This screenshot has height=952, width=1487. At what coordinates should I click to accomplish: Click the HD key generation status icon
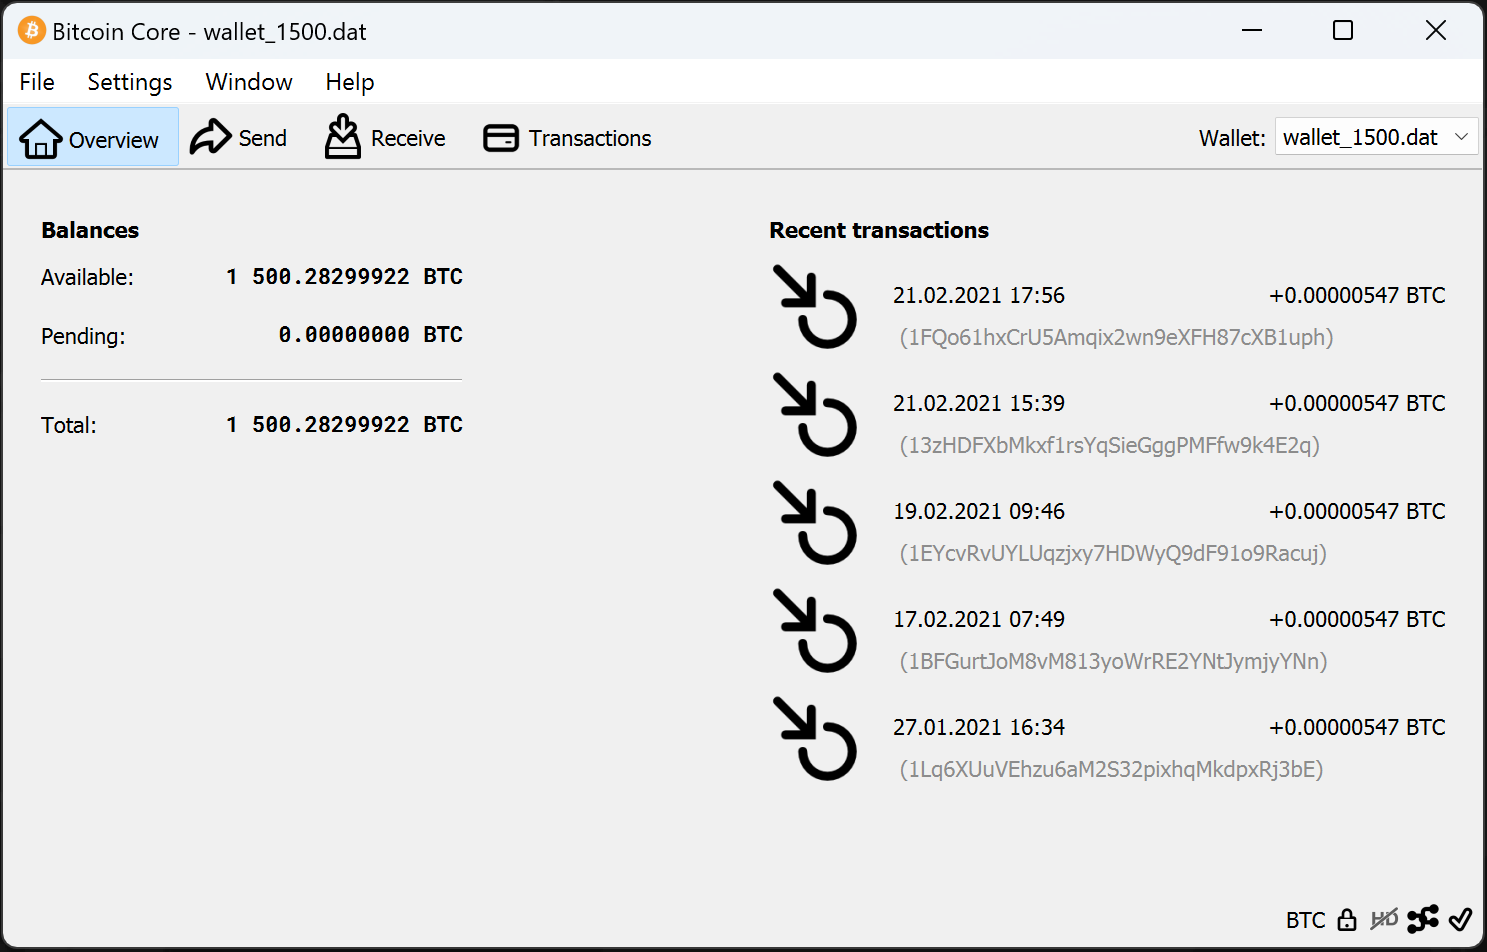(x=1384, y=919)
